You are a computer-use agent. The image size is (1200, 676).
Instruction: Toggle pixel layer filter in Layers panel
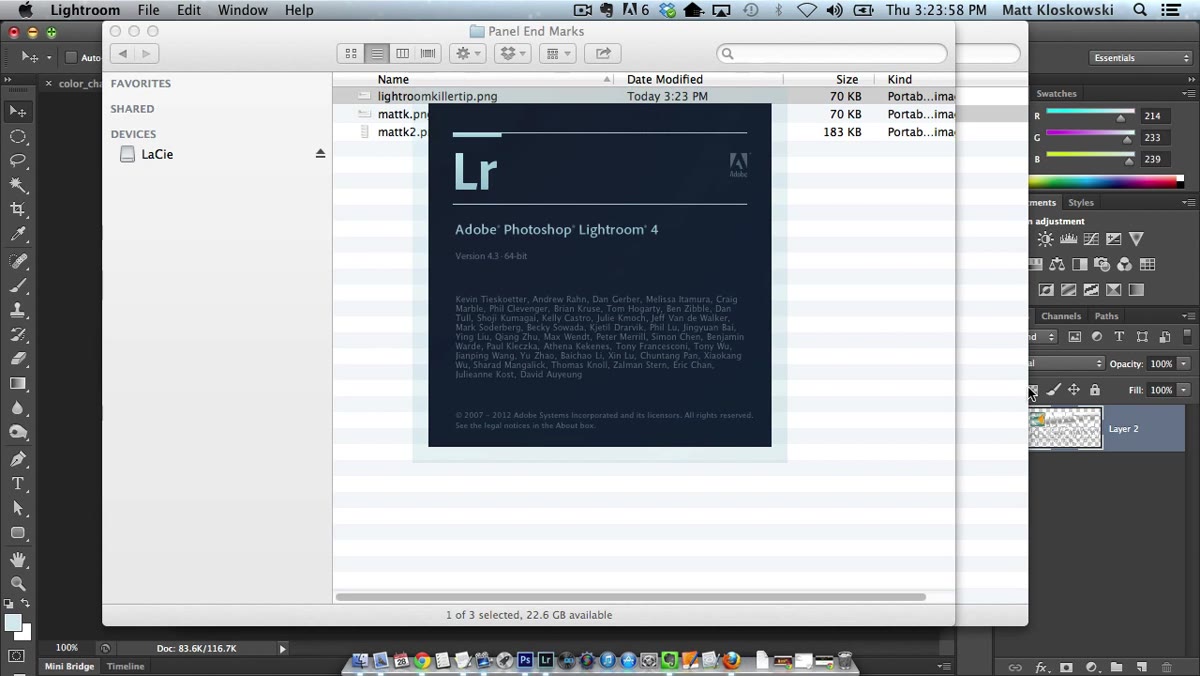pyautogui.click(x=1075, y=337)
